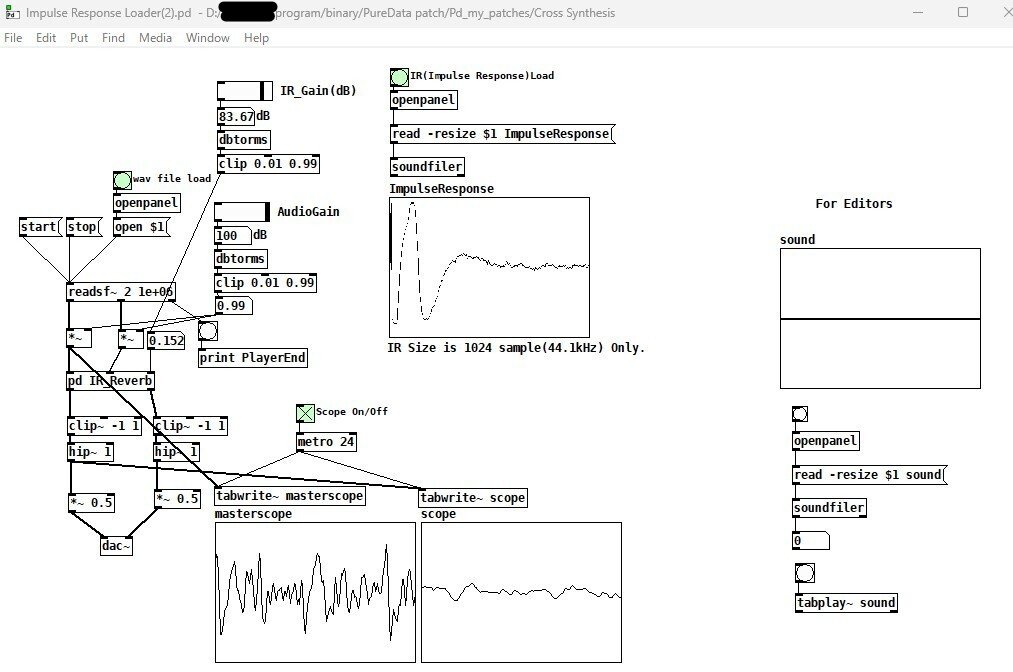This screenshot has width=1013, height=672.
Task: Click the bang above openpanel in For Editors section
Action: tap(800, 412)
